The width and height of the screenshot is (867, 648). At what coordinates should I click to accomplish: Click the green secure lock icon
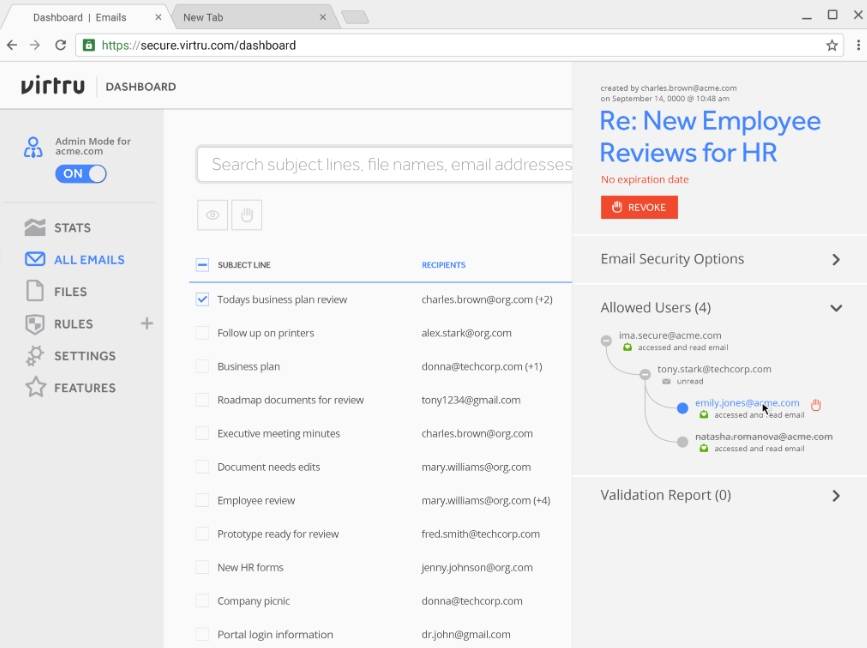tap(88, 45)
